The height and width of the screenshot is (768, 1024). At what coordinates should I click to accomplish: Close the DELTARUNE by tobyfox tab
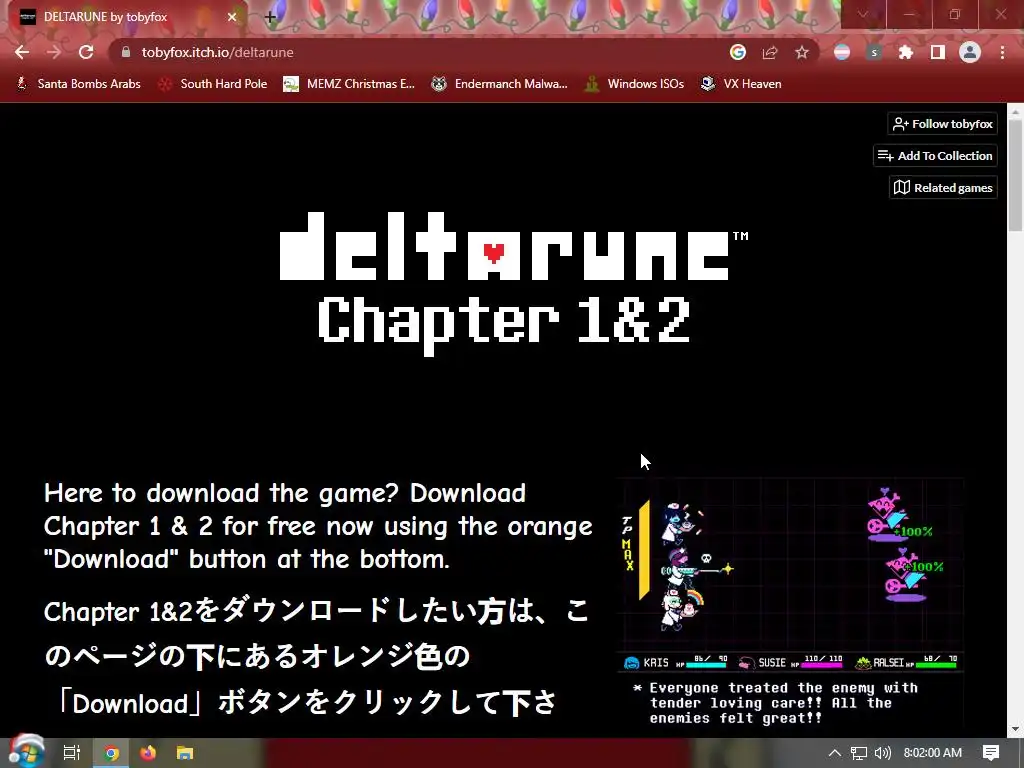(232, 17)
